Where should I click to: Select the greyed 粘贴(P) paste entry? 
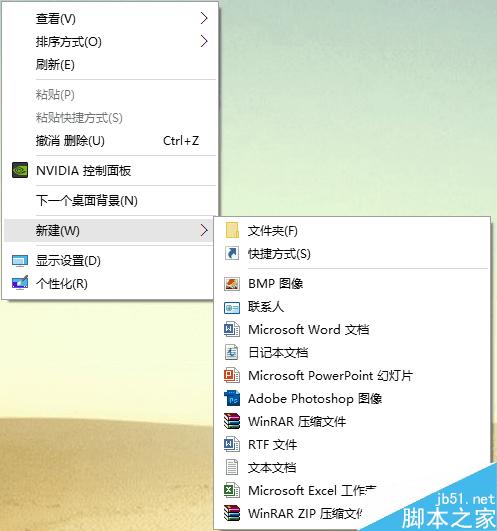110,94
